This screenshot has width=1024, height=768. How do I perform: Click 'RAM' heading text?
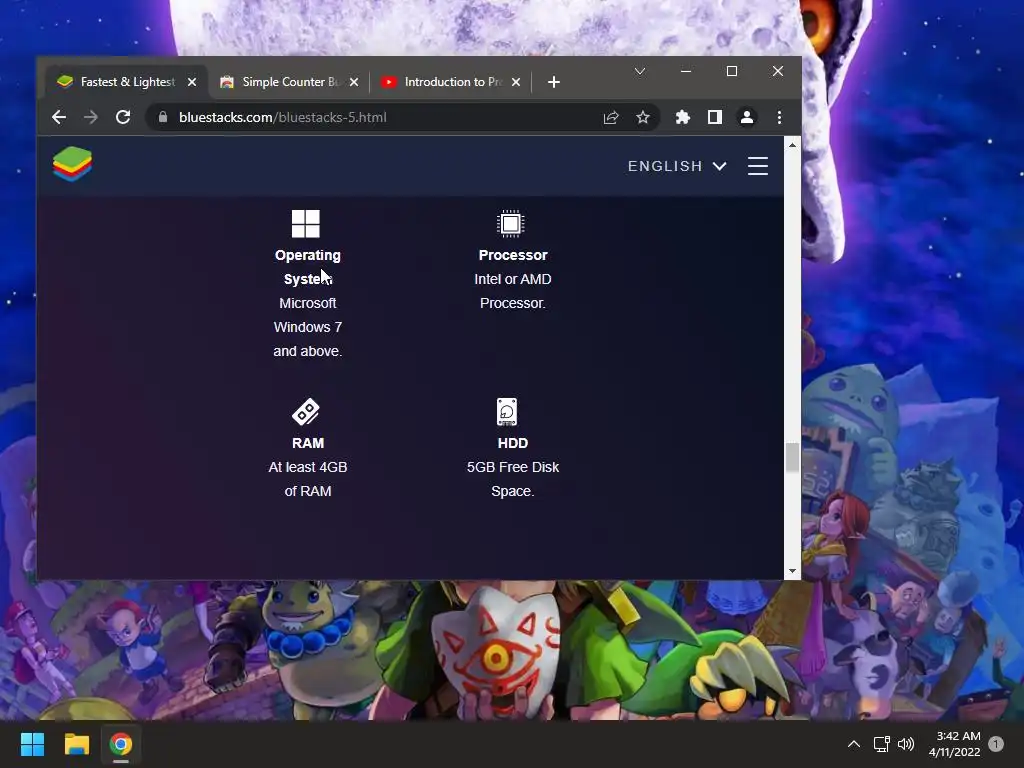click(x=308, y=443)
